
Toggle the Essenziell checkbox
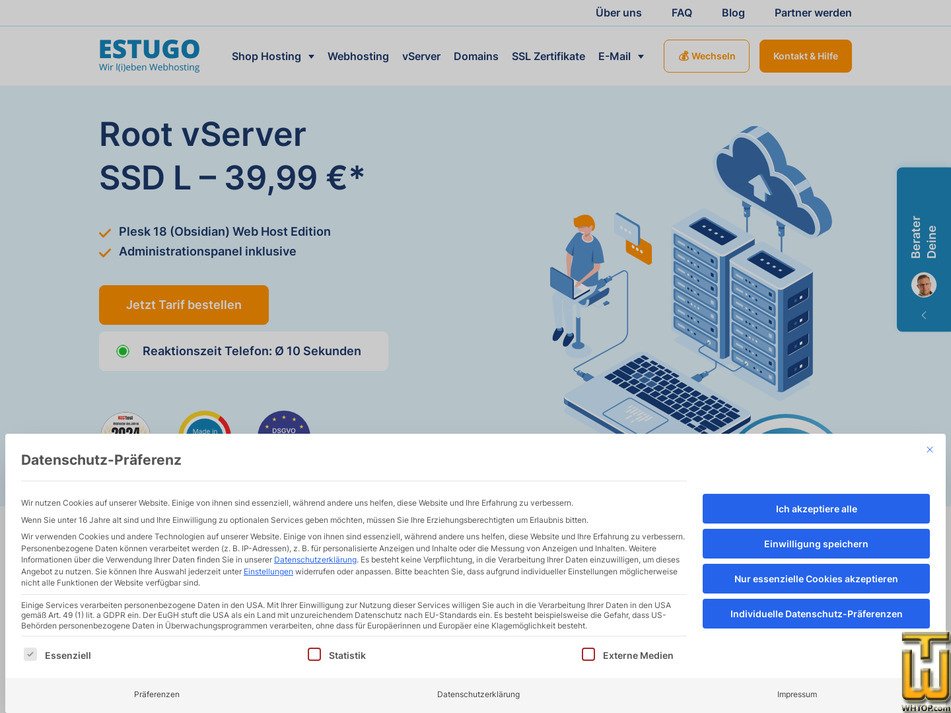coord(31,655)
